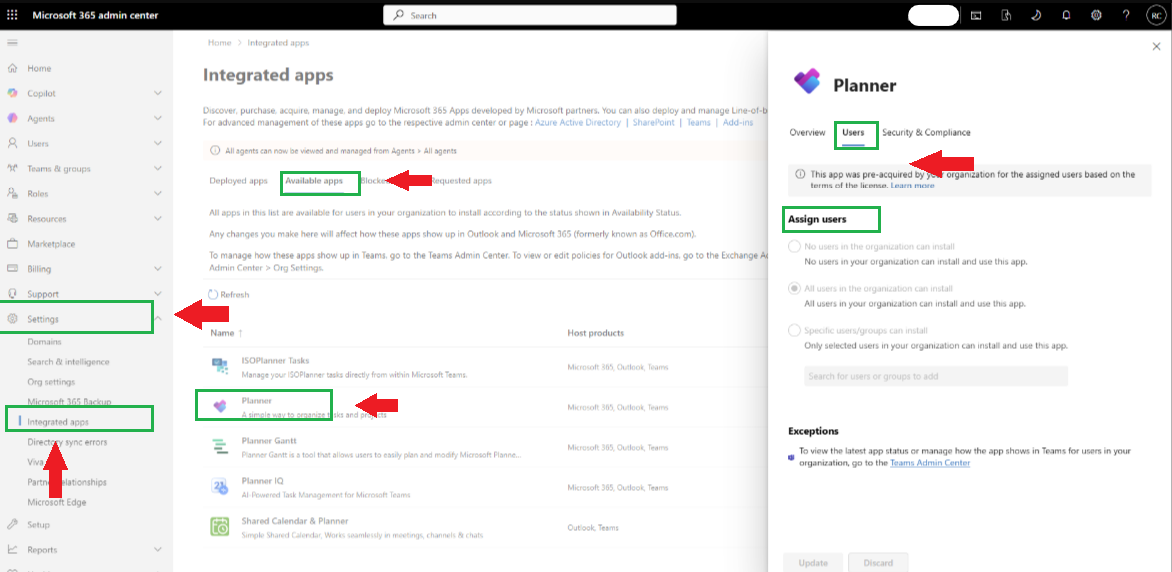The width and height of the screenshot is (1172, 572).
Task: Open the SharePoint admin link
Action: point(653,122)
